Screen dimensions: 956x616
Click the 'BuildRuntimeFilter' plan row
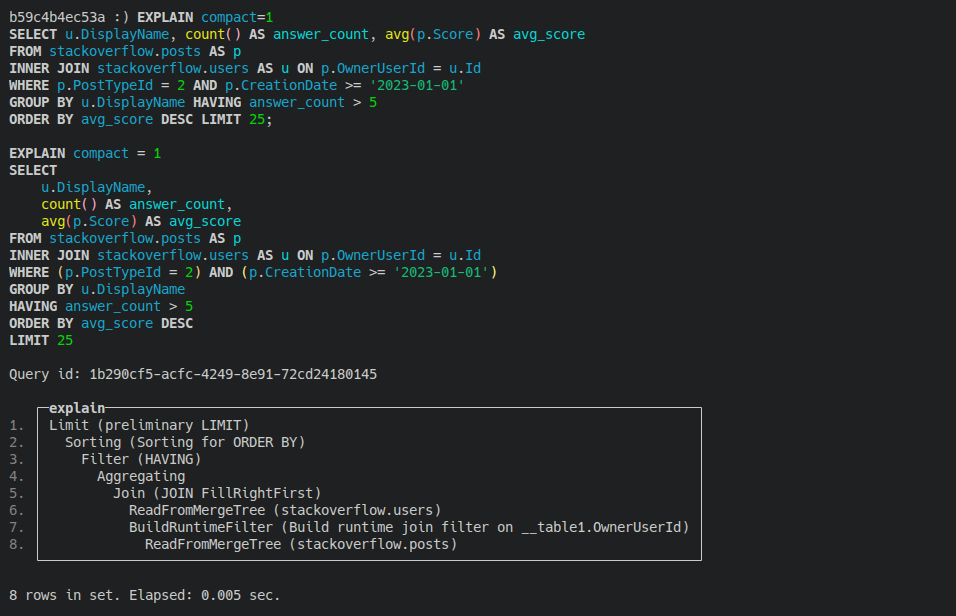coord(408,528)
